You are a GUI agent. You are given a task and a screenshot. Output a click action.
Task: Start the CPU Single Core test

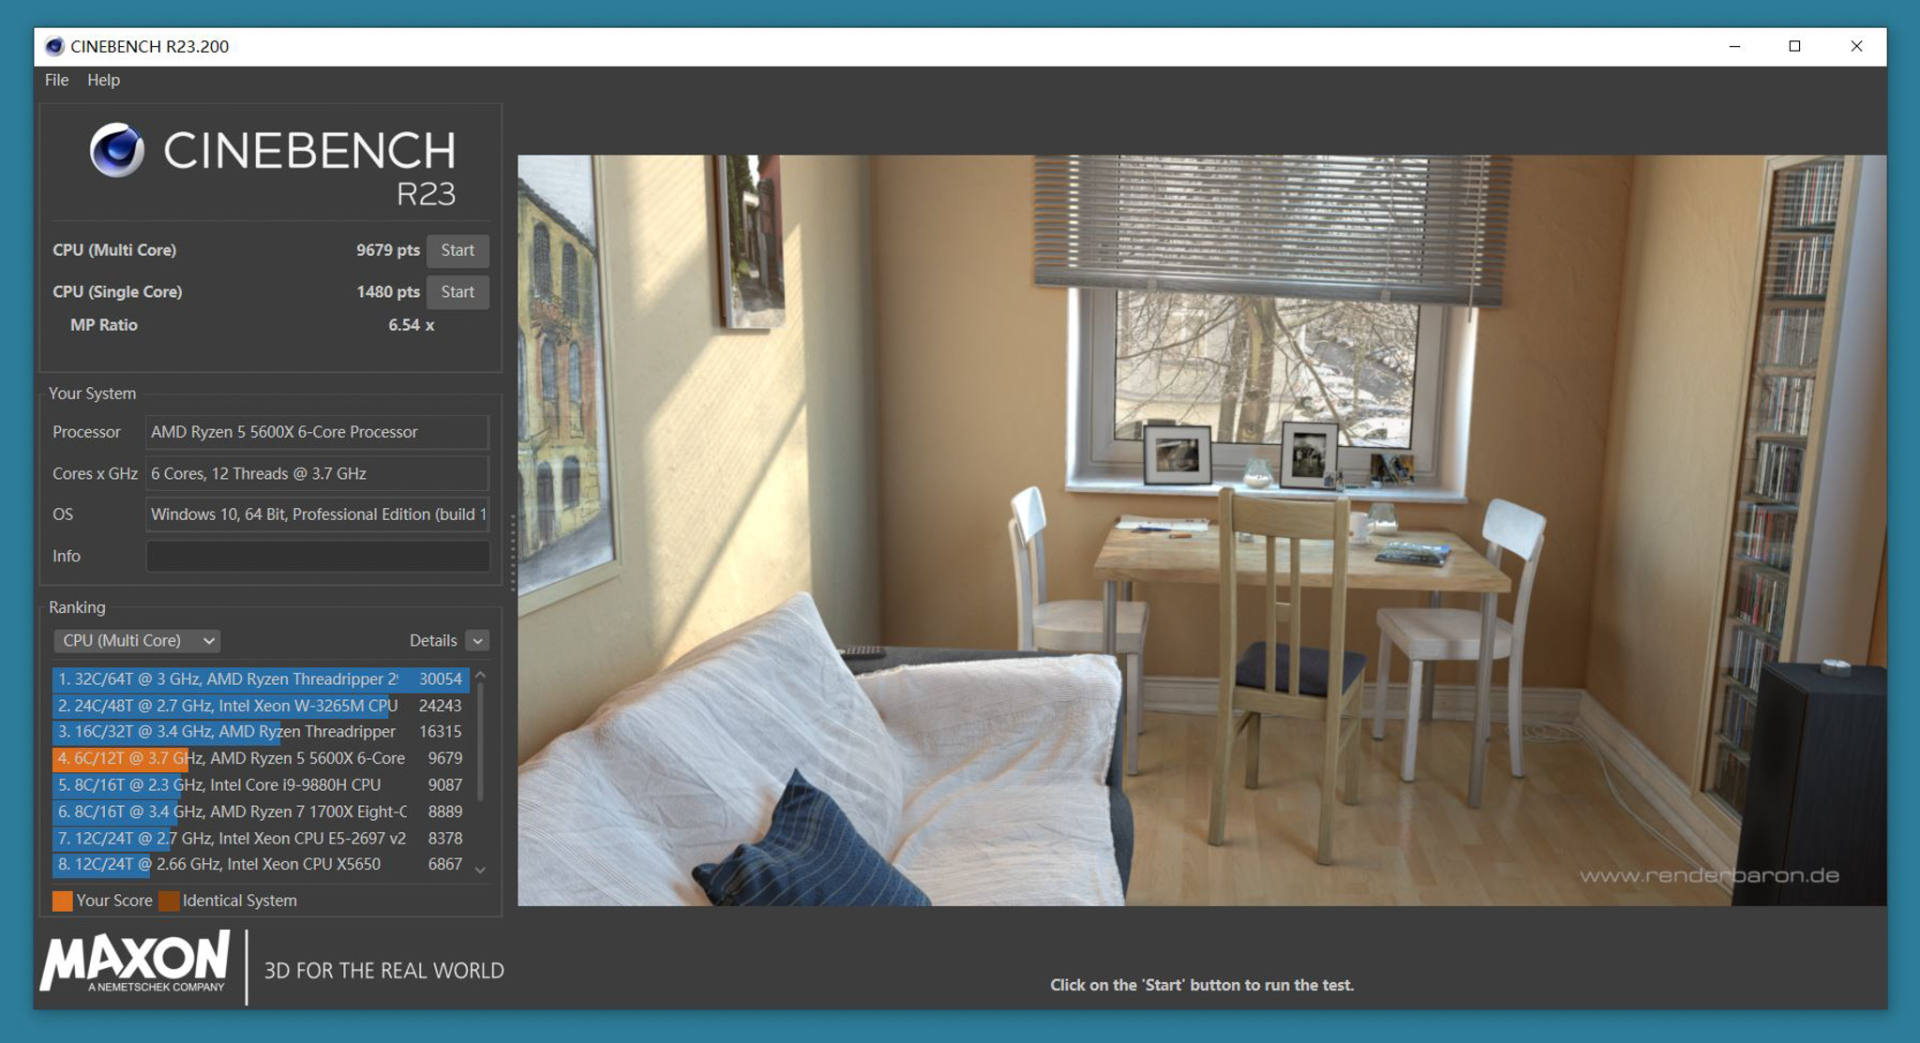click(457, 292)
